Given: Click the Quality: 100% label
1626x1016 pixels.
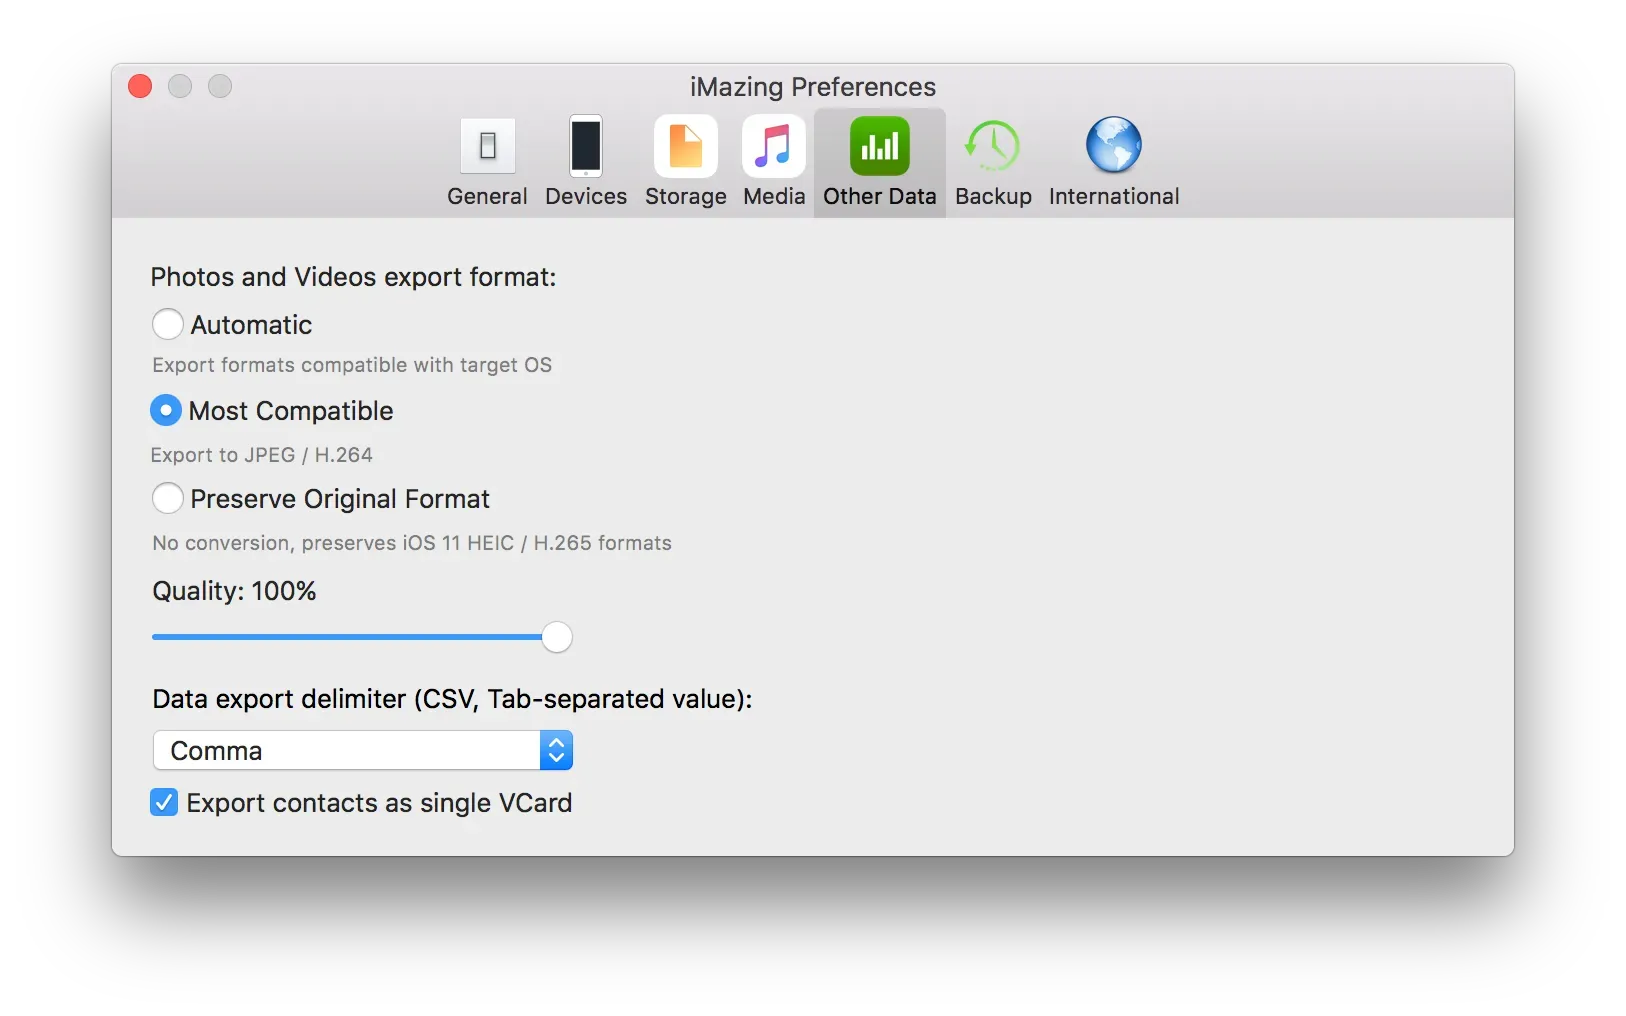Looking at the screenshot, I should [x=233, y=591].
